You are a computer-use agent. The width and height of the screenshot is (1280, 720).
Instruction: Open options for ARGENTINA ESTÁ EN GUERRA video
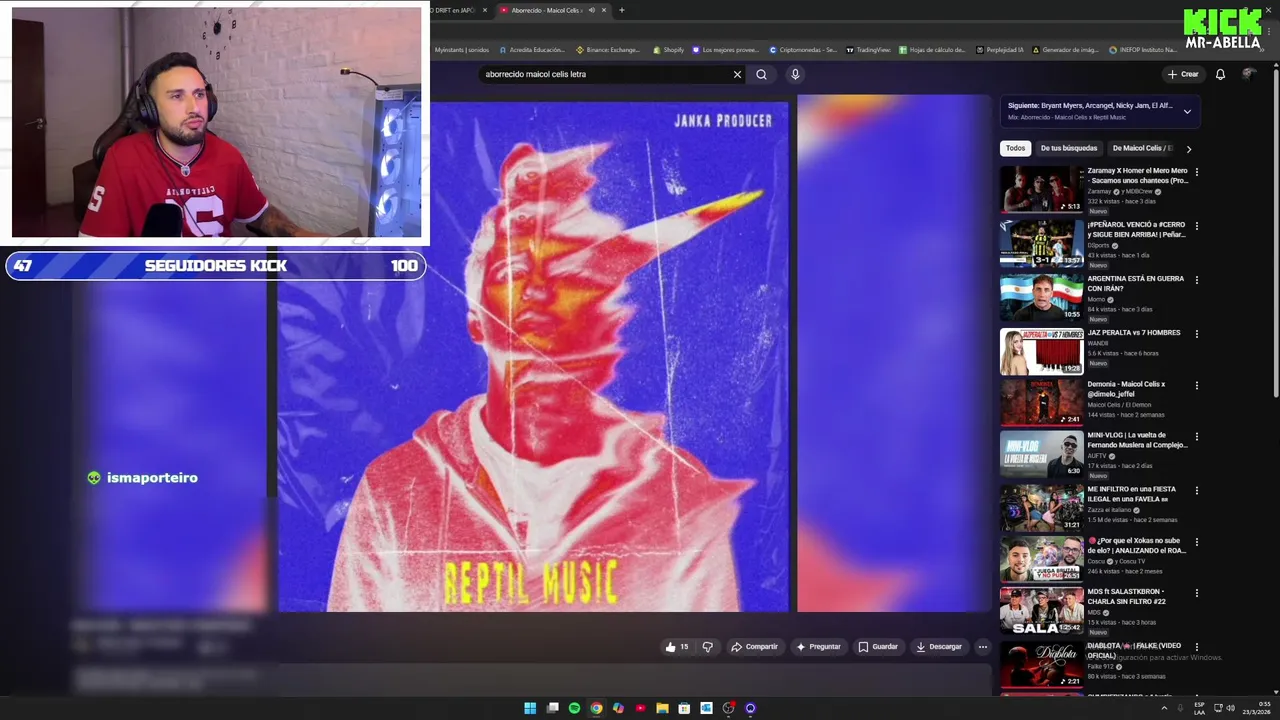click(x=1196, y=280)
